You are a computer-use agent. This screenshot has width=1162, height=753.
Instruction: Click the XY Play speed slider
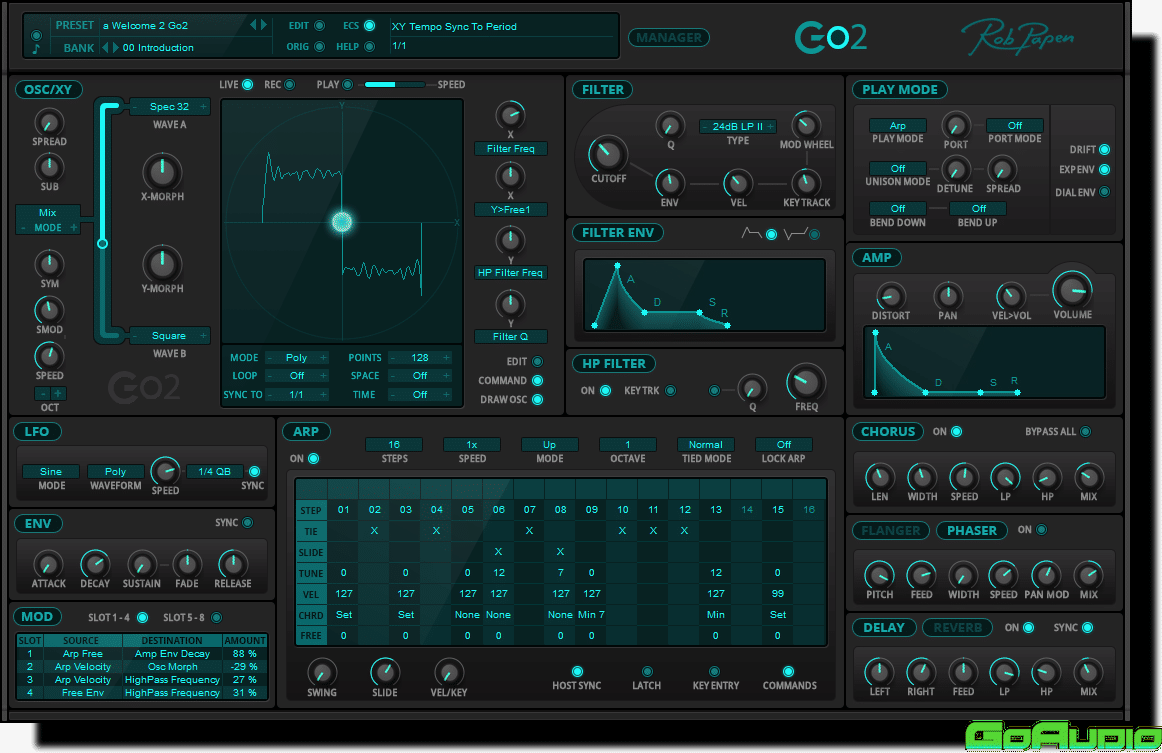click(394, 84)
